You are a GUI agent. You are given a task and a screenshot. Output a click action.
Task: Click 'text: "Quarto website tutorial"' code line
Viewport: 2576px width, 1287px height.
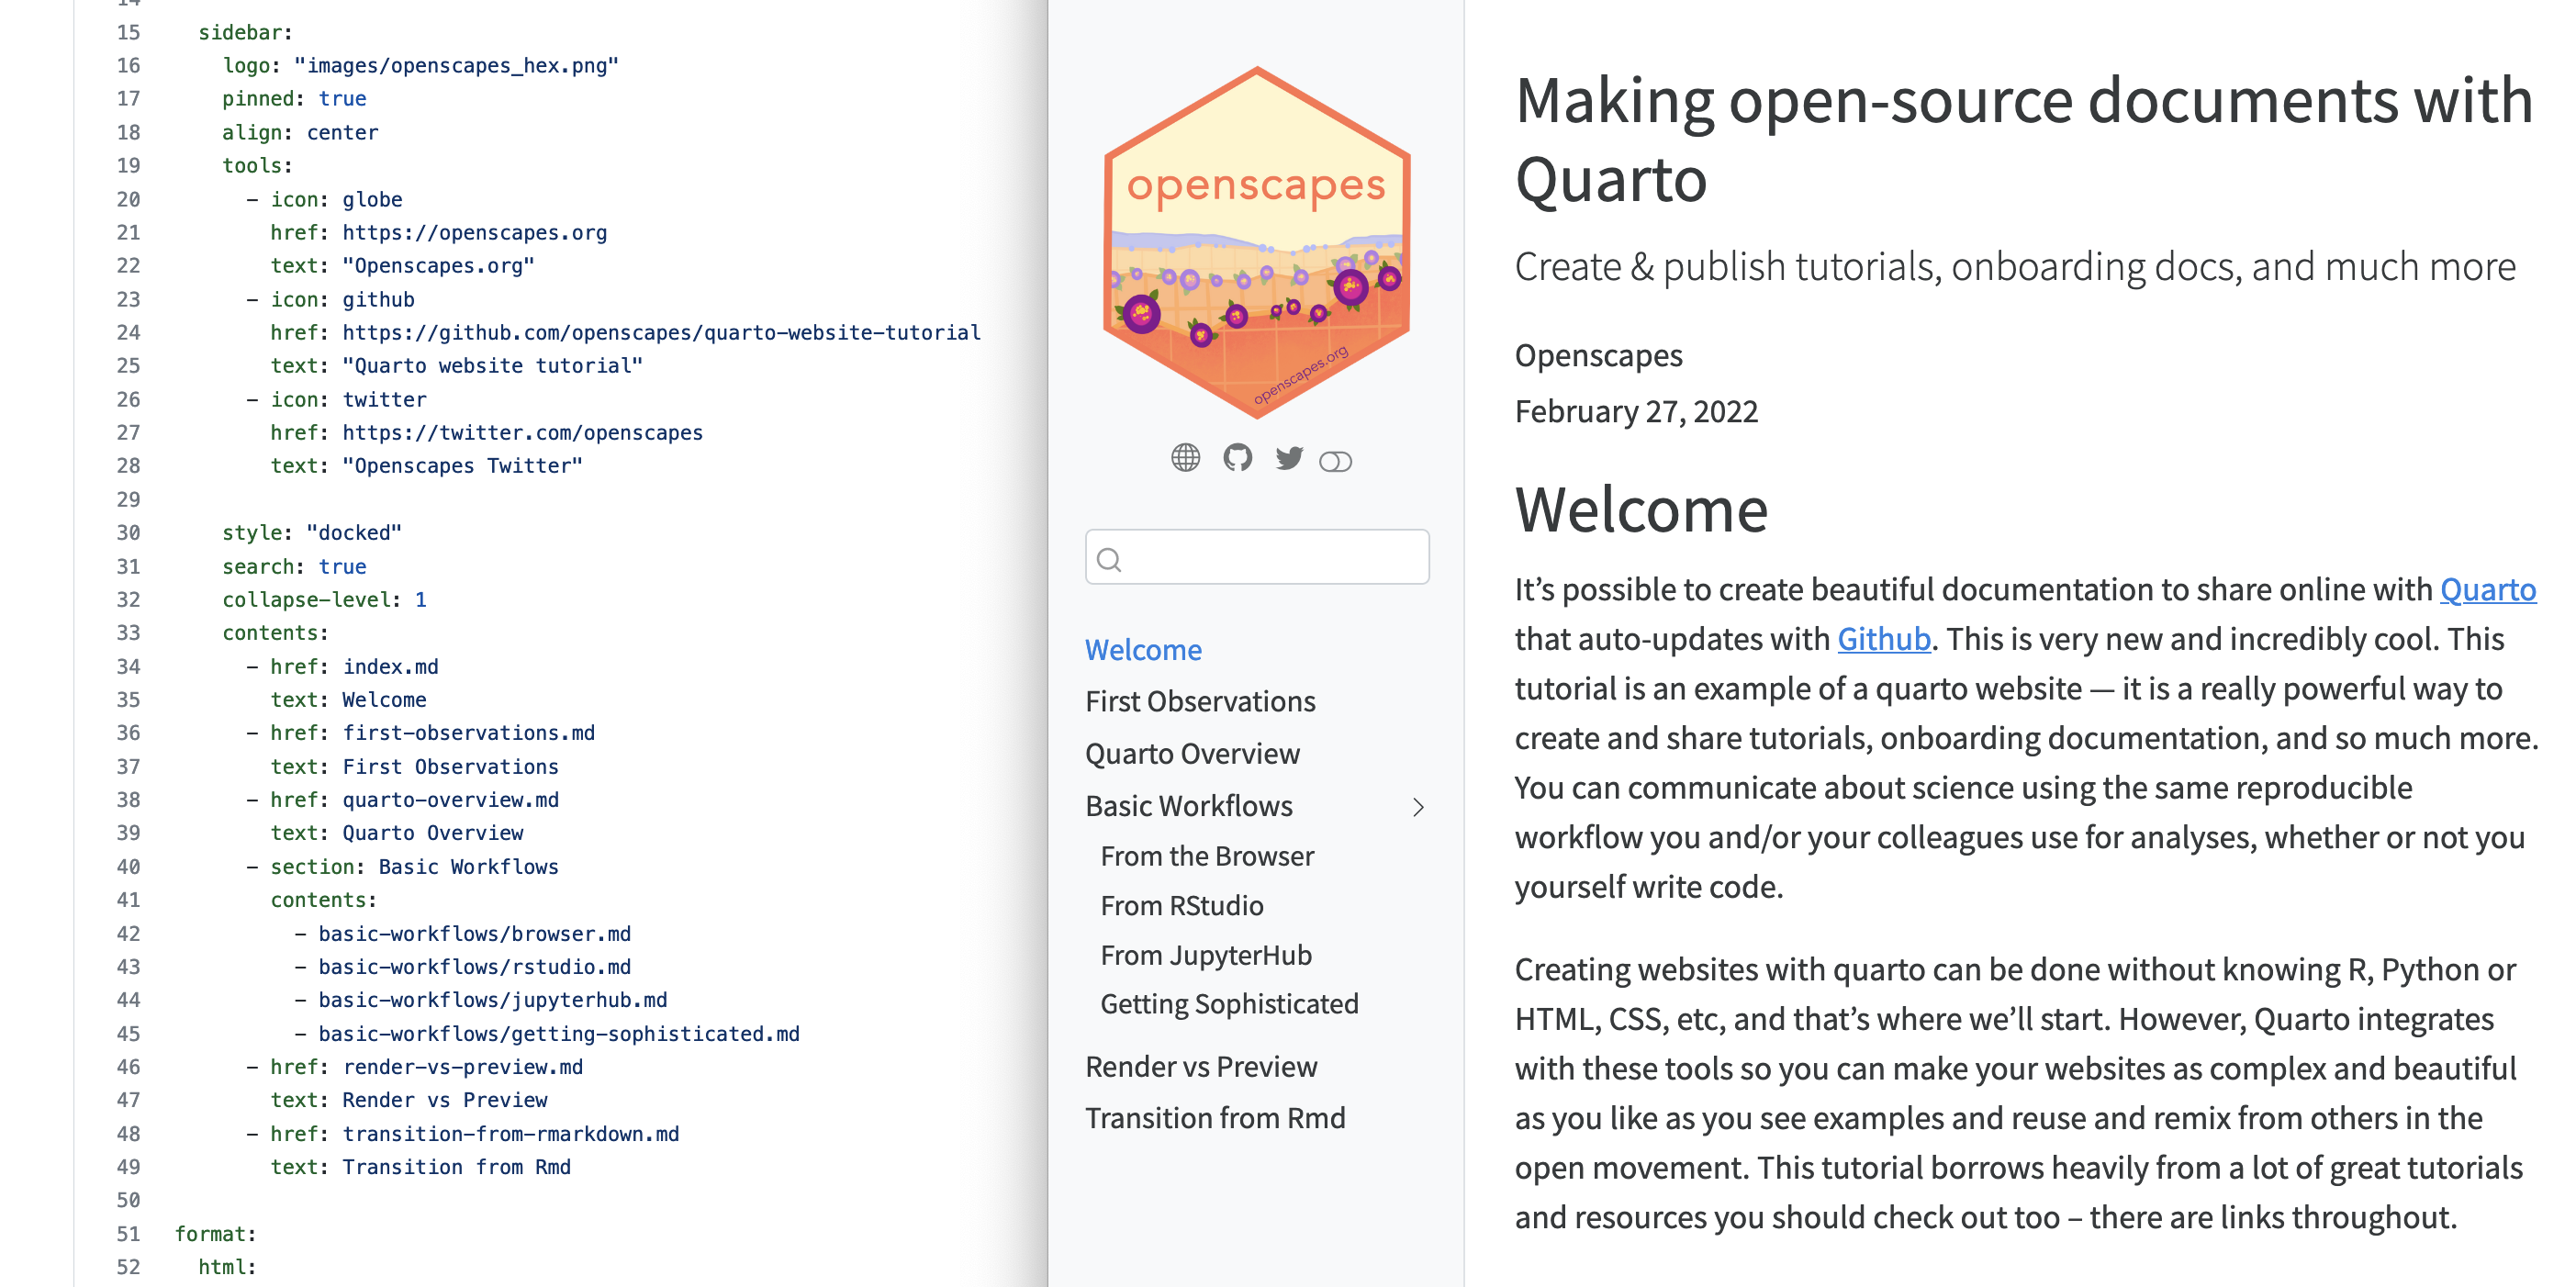pos(456,365)
